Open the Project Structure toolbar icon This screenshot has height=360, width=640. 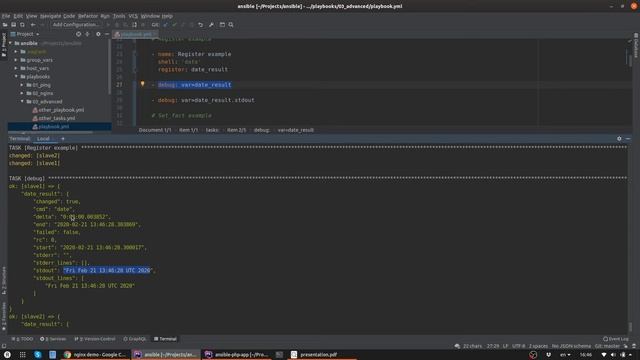(x=222, y=25)
